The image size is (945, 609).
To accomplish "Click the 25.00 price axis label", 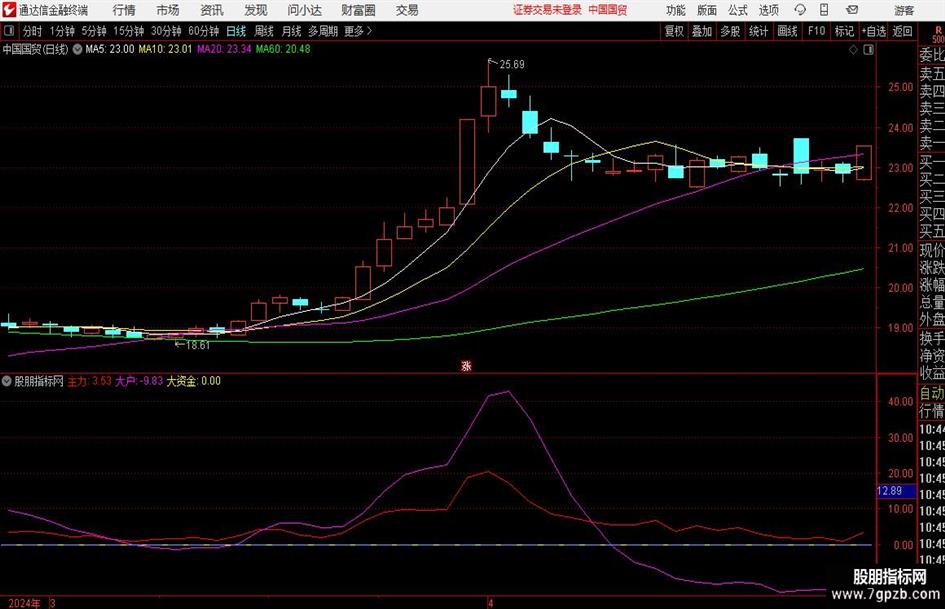I will (x=900, y=87).
